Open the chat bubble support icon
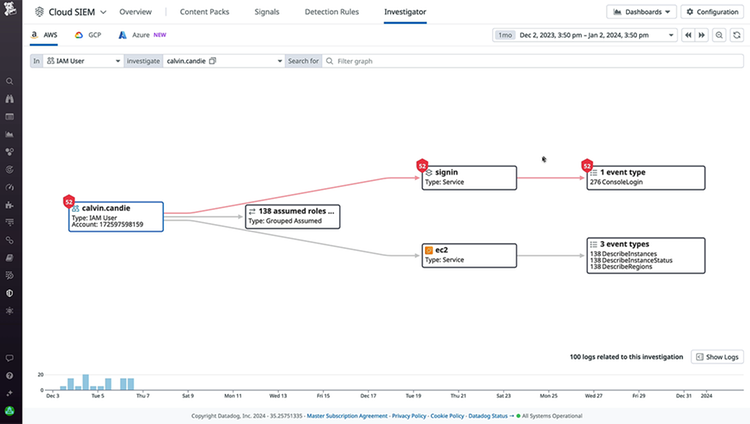Image resolution: width=750 pixels, height=424 pixels. 10,358
